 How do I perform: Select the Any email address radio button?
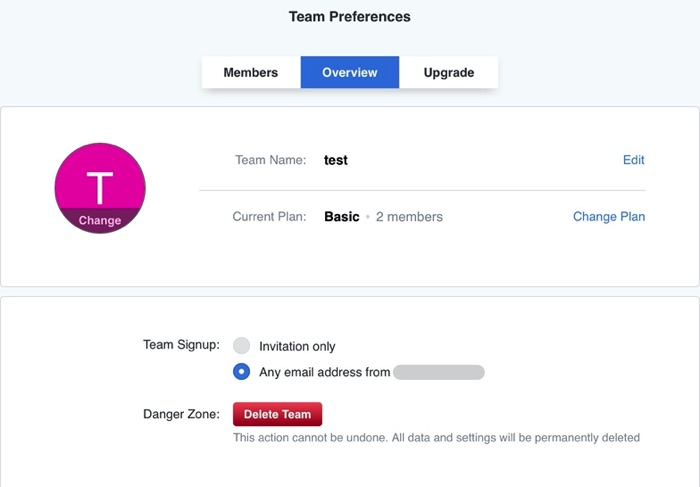pyautogui.click(x=241, y=372)
